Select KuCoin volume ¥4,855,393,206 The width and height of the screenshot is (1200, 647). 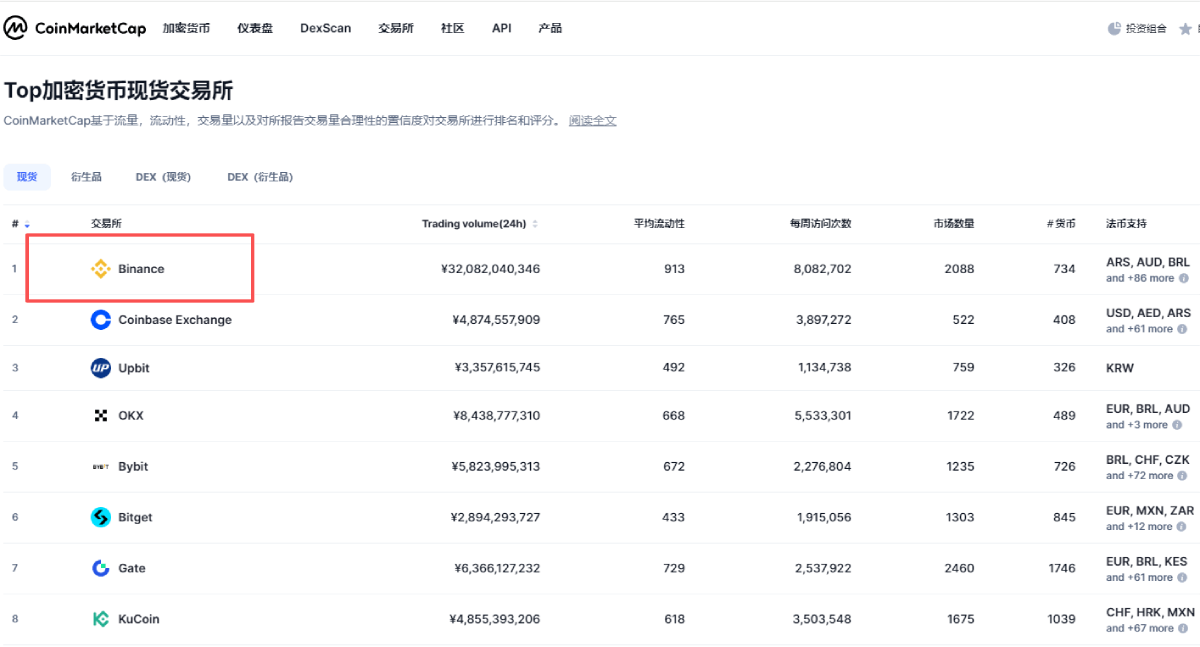495,619
